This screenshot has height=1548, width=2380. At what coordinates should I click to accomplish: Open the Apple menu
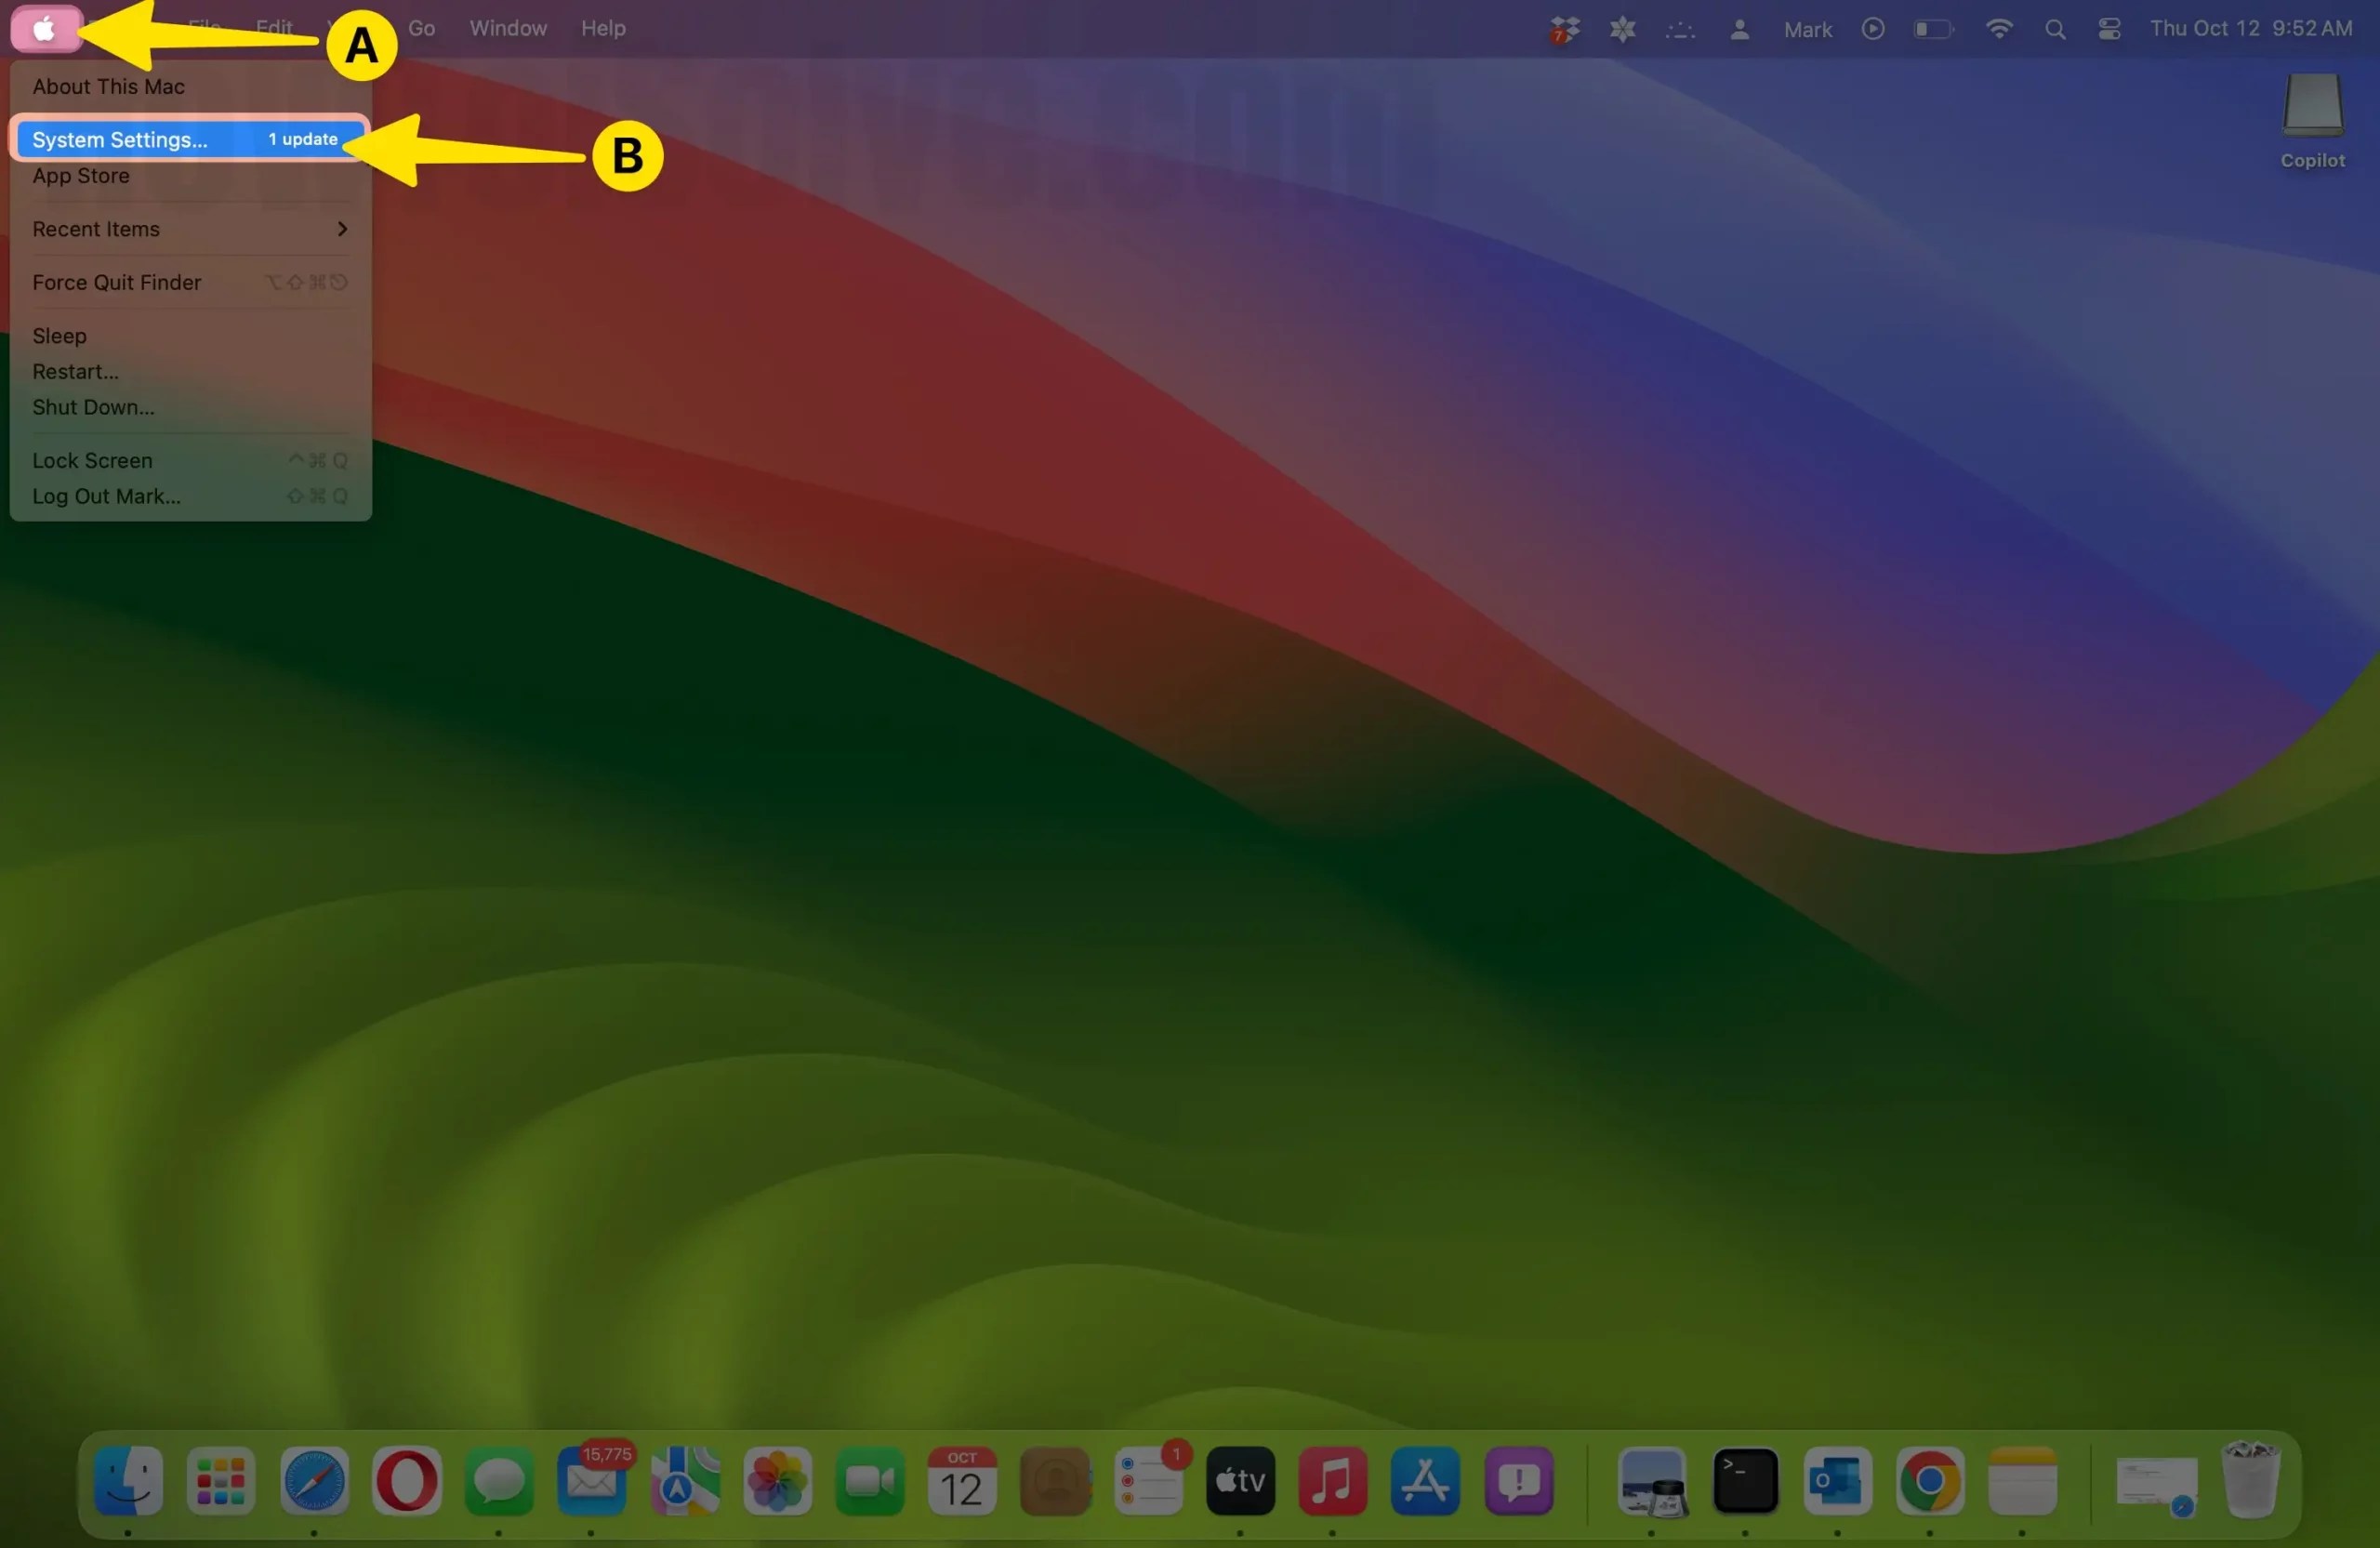coord(44,28)
